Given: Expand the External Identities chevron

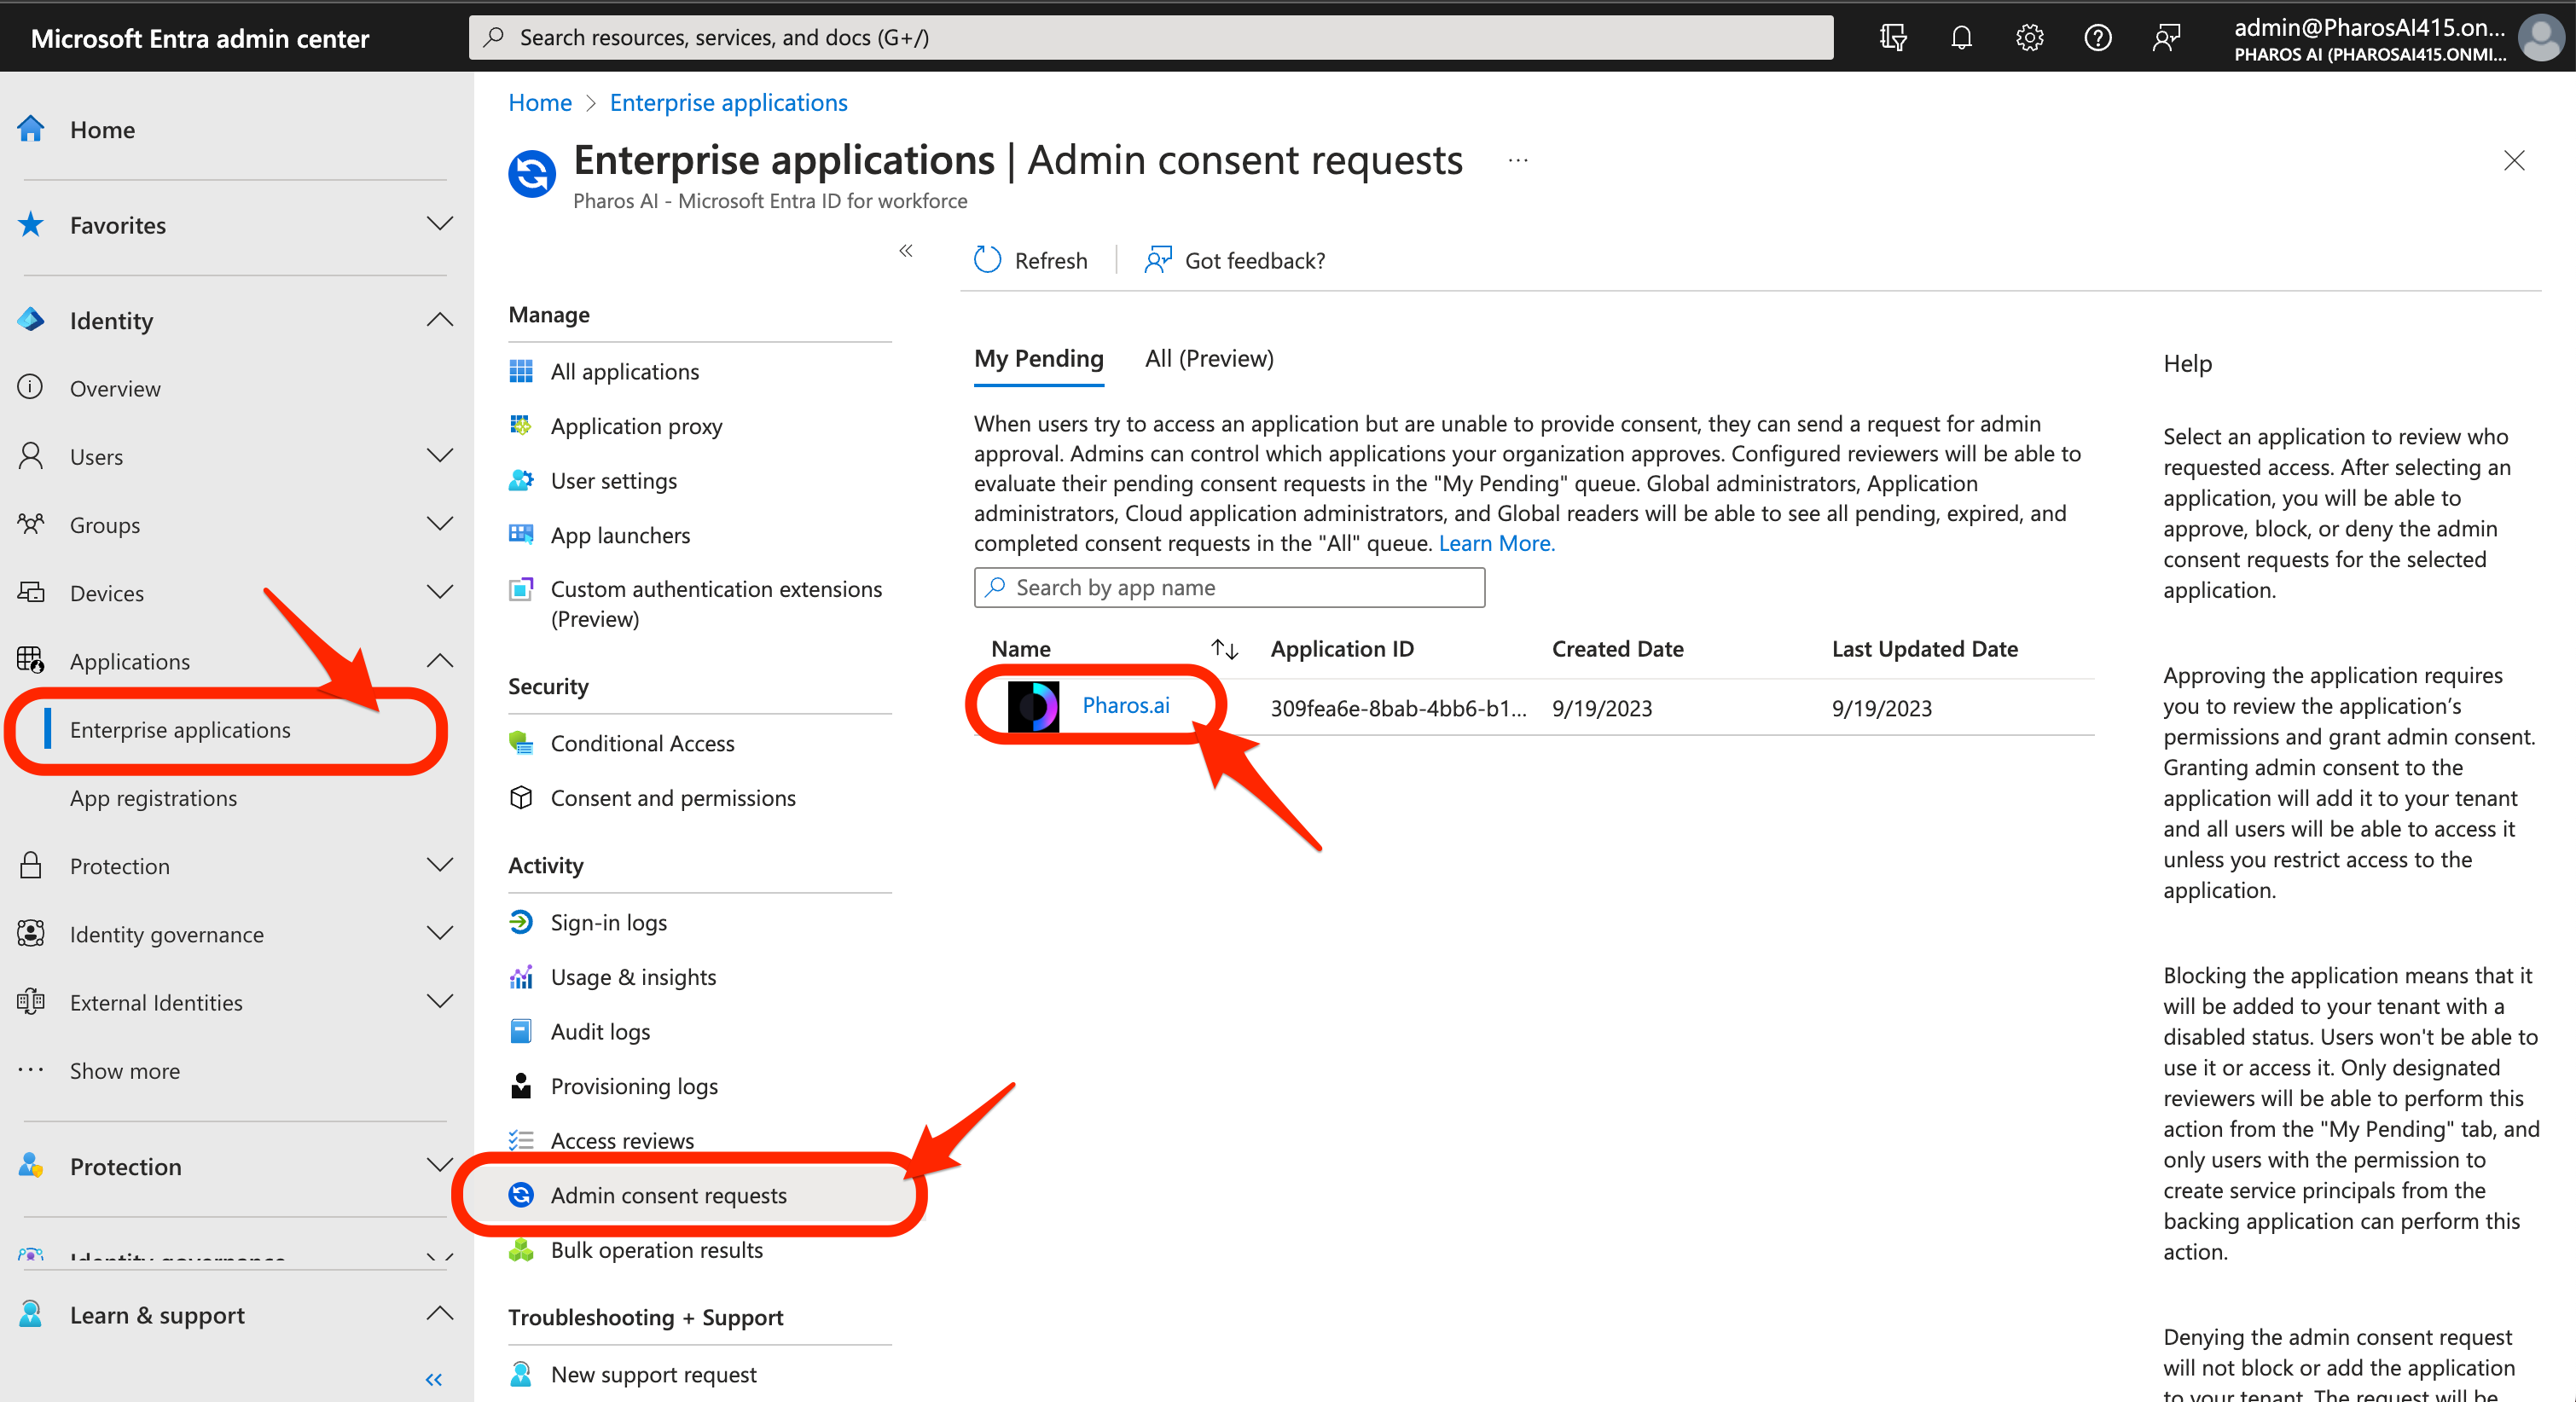Looking at the screenshot, I should point(440,1000).
